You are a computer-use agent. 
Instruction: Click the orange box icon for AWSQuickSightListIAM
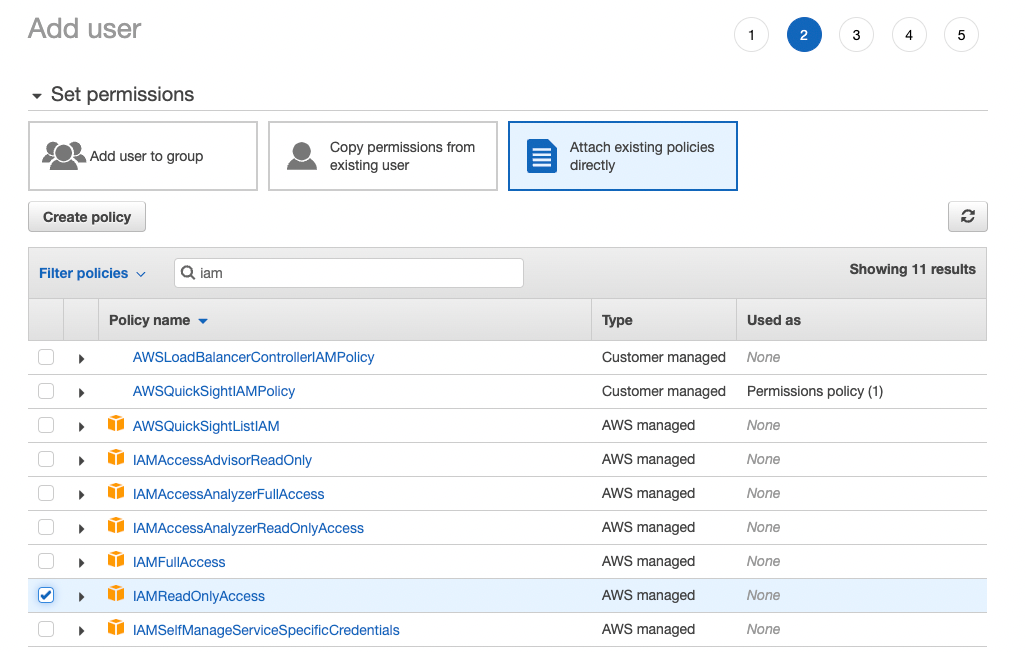[116, 424]
